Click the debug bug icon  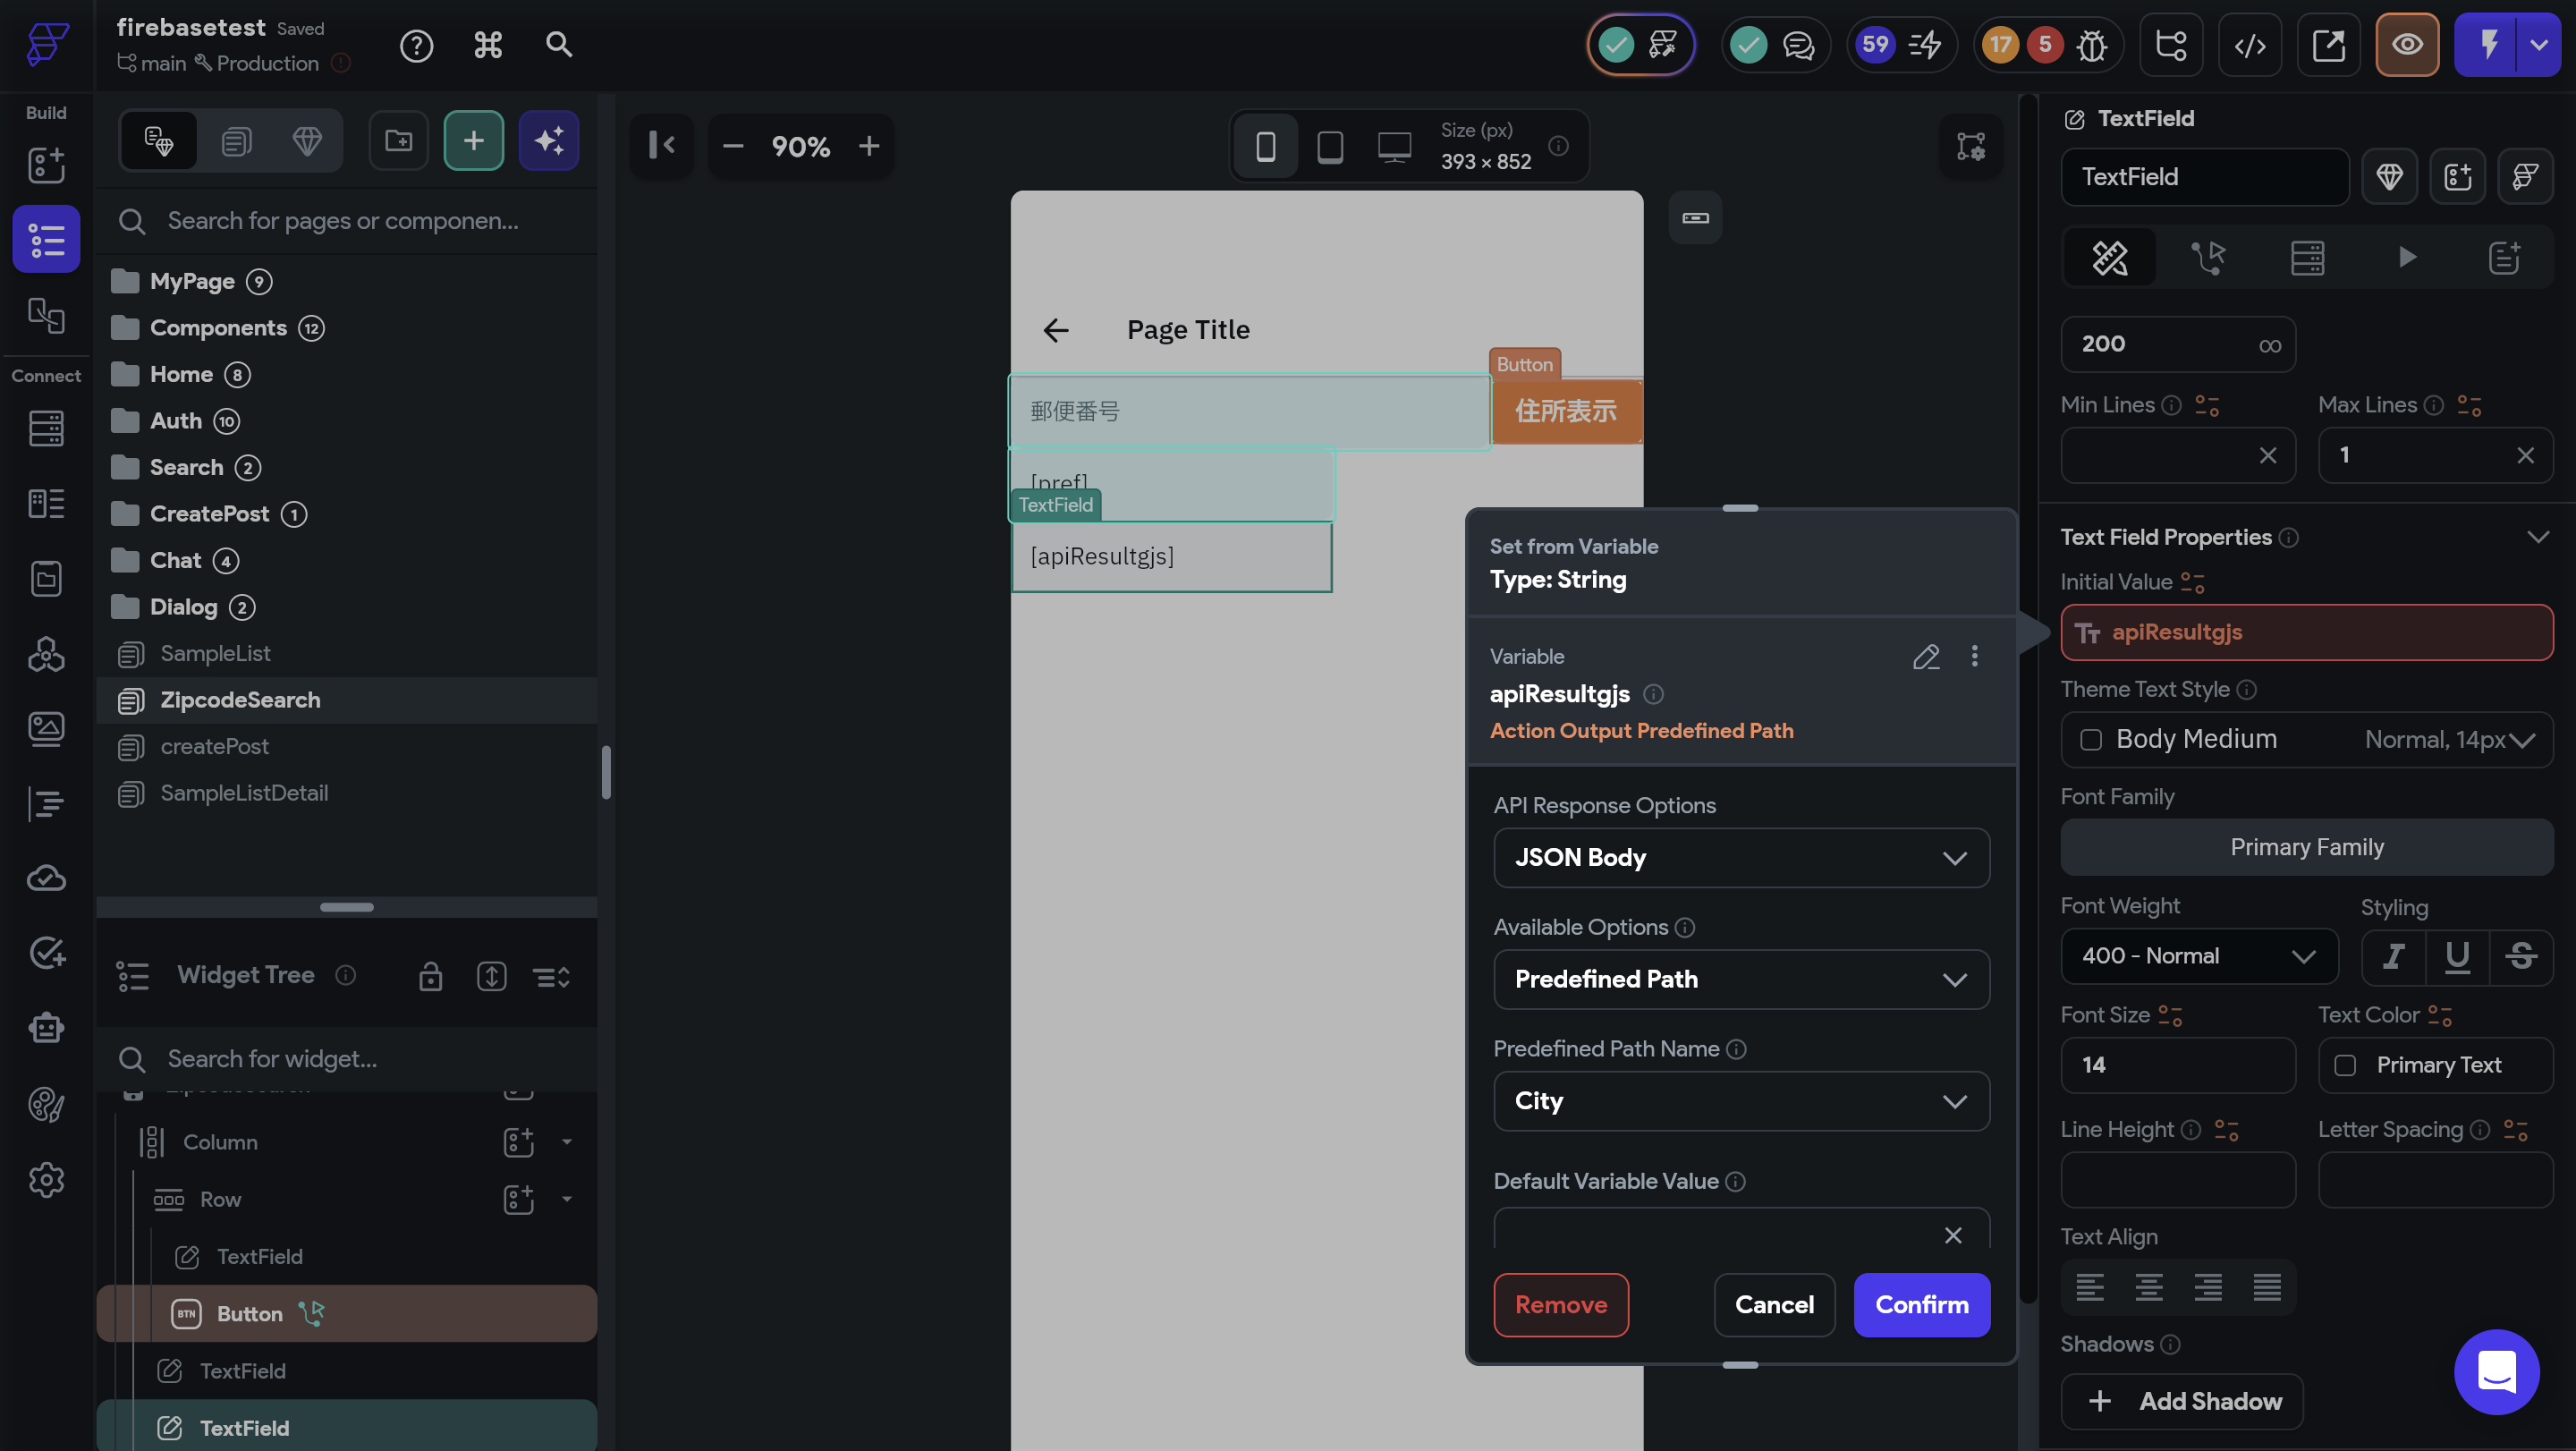point(2091,45)
